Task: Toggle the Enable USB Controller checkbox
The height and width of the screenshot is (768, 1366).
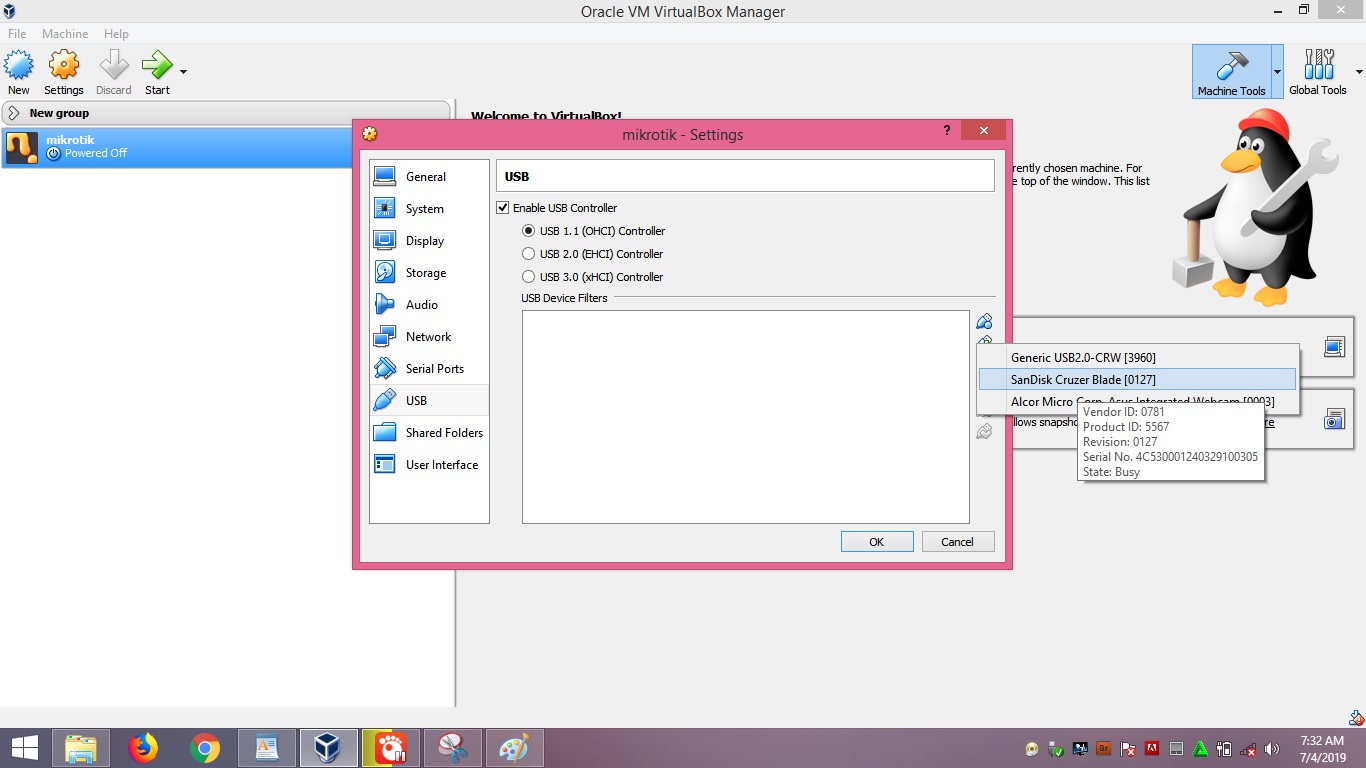Action: 503,208
